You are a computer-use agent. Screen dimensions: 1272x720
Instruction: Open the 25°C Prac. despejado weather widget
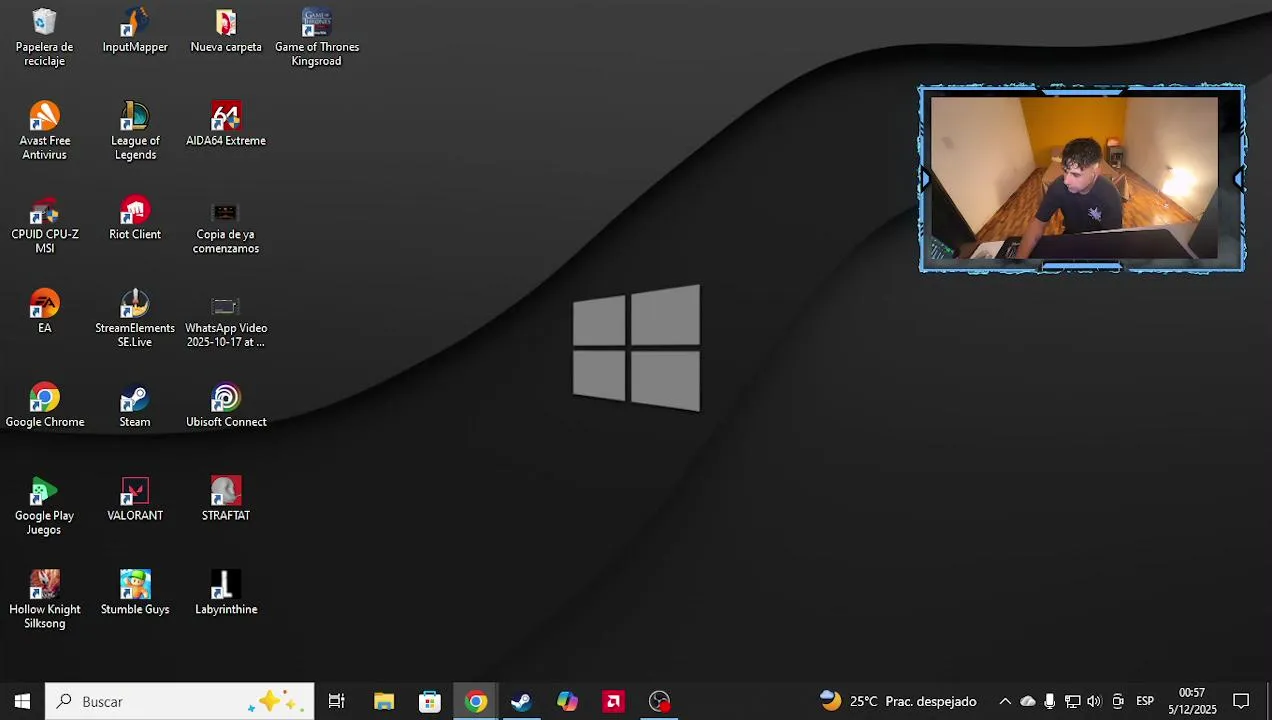(898, 701)
